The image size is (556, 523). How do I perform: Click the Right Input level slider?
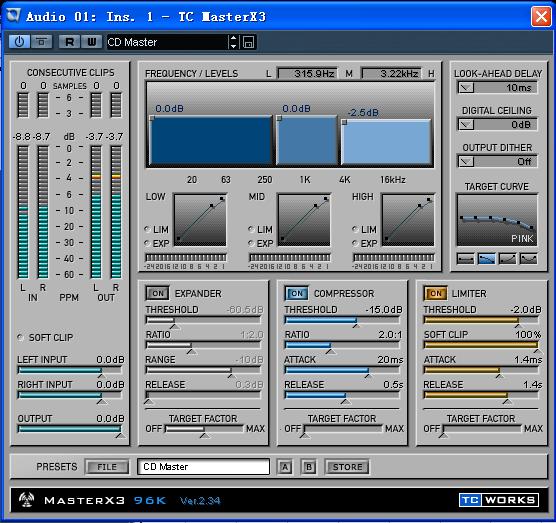70,395
